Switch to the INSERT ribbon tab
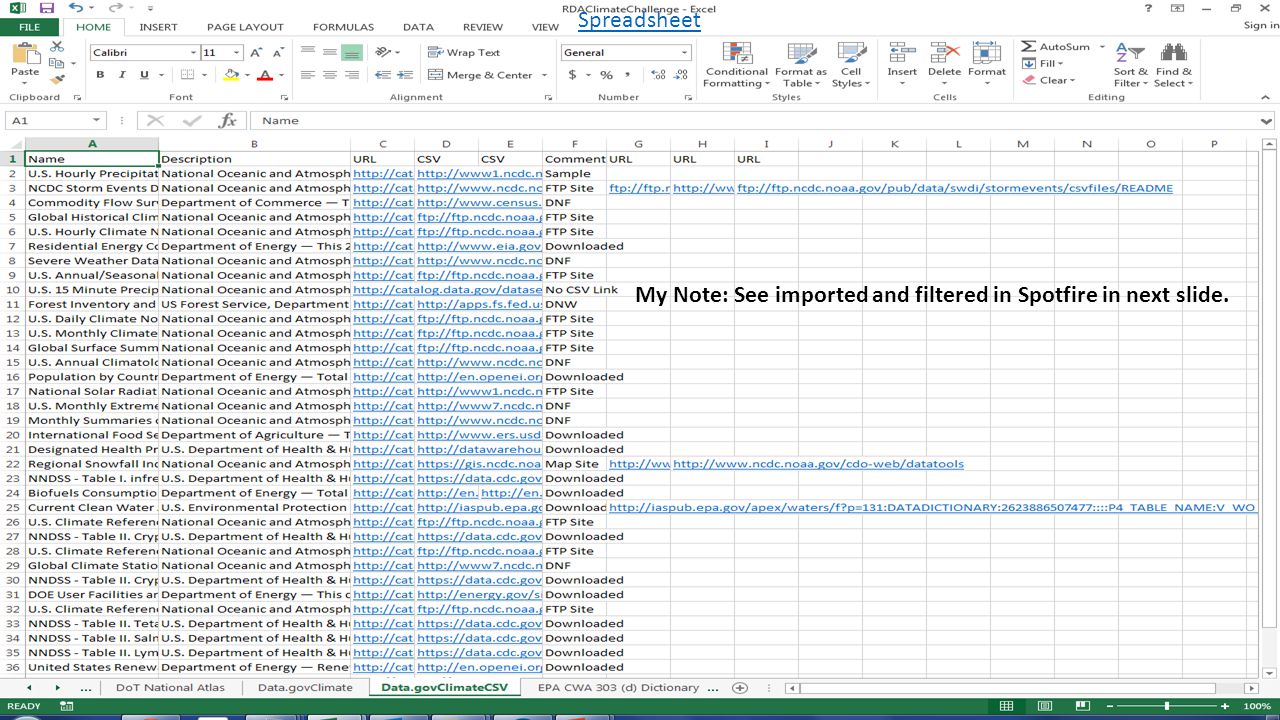Screen dimensions: 1280x720 coord(158,27)
